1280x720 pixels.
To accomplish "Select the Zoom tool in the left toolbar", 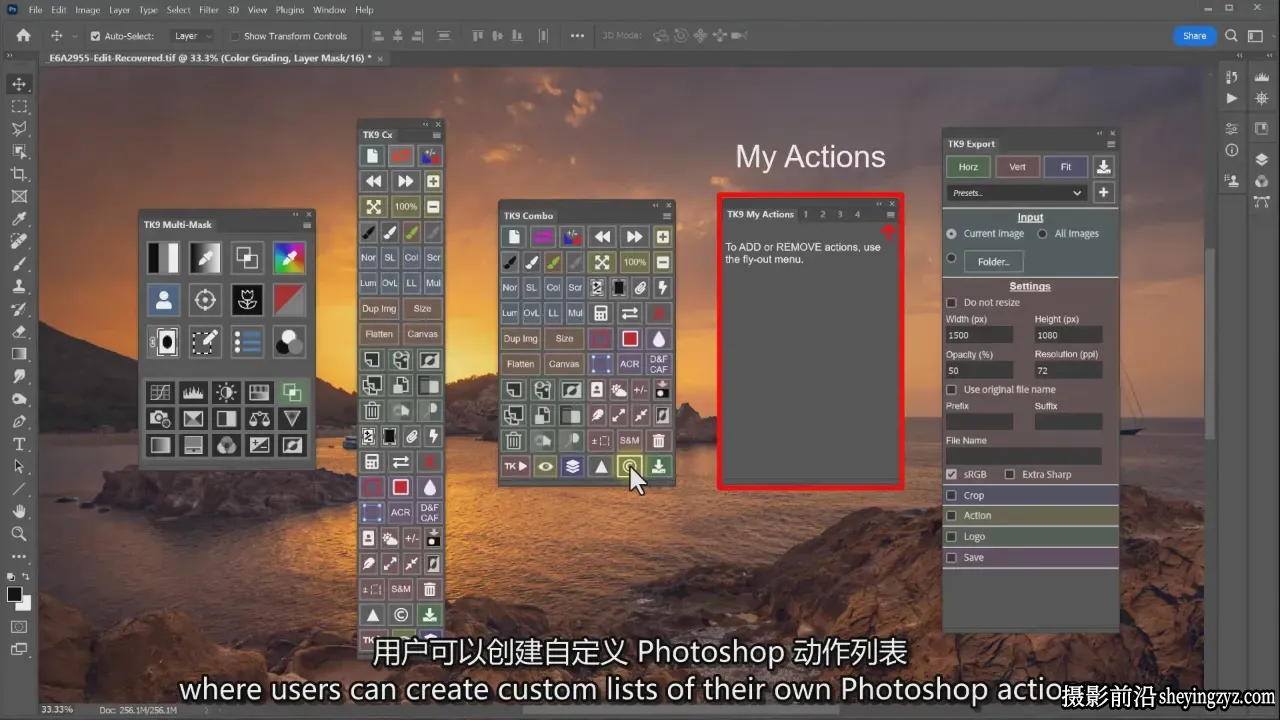I will (x=19, y=534).
